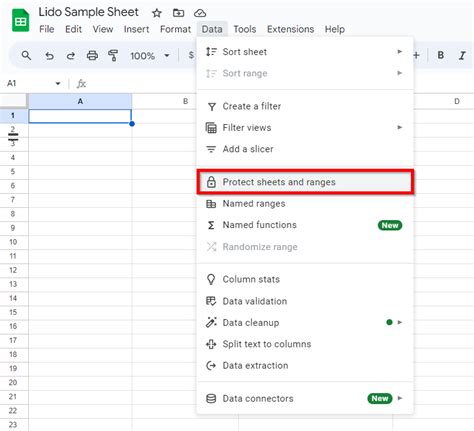Star the Lido Sample Sheet document
474x431 pixels.
pos(157,13)
